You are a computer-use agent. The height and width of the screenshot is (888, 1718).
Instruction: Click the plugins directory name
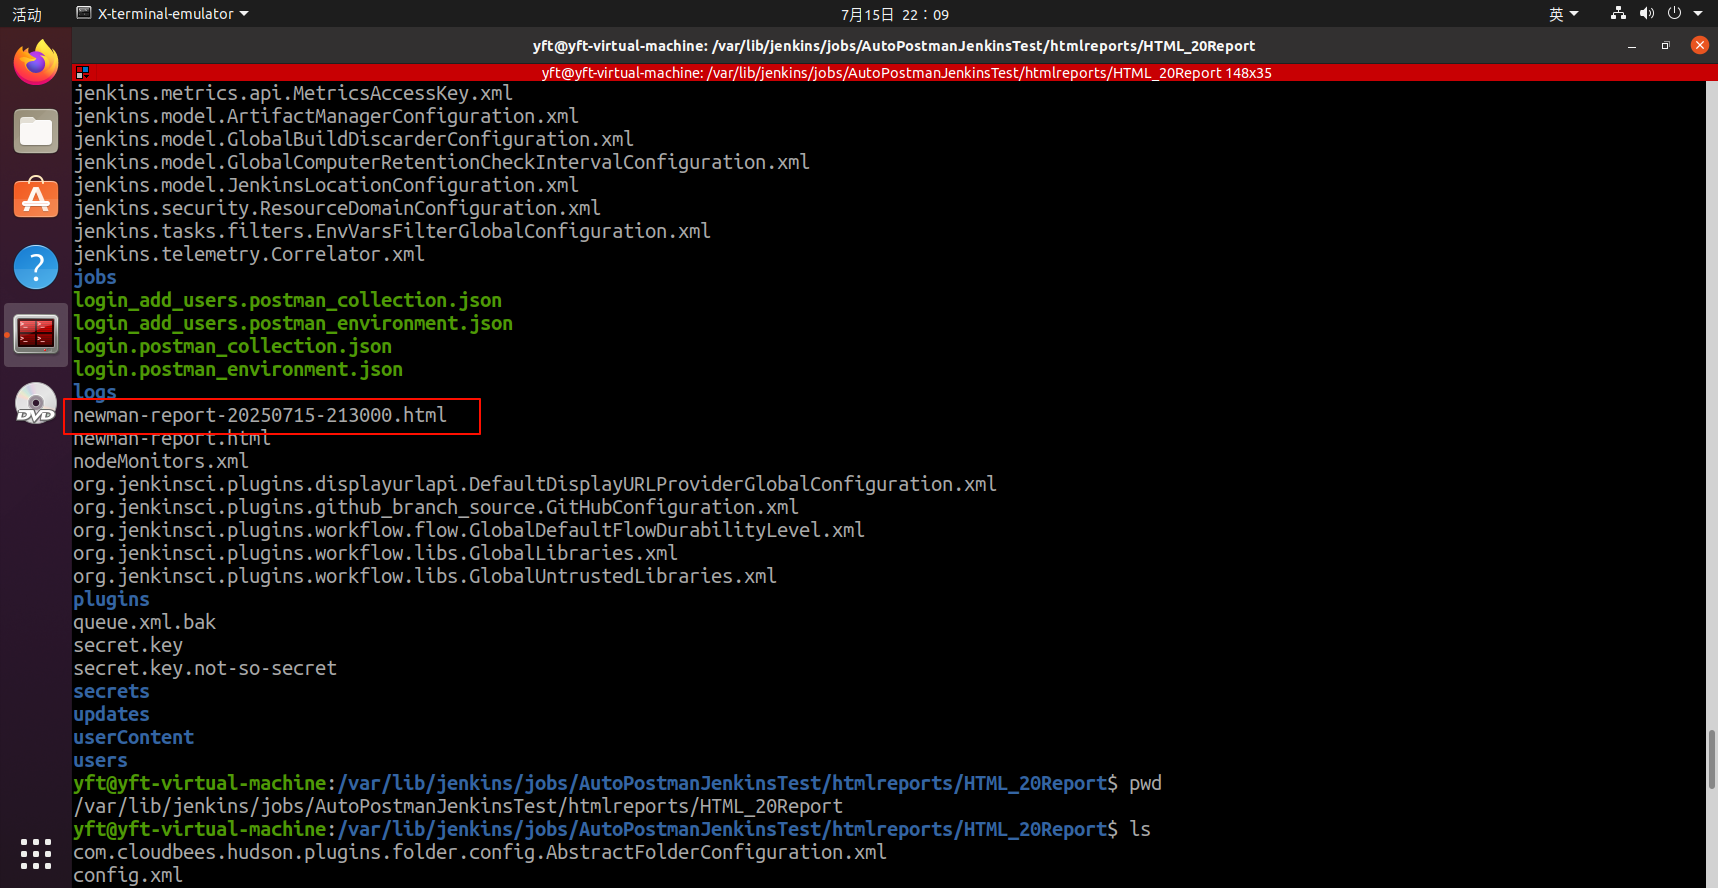pyautogui.click(x=111, y=599)
